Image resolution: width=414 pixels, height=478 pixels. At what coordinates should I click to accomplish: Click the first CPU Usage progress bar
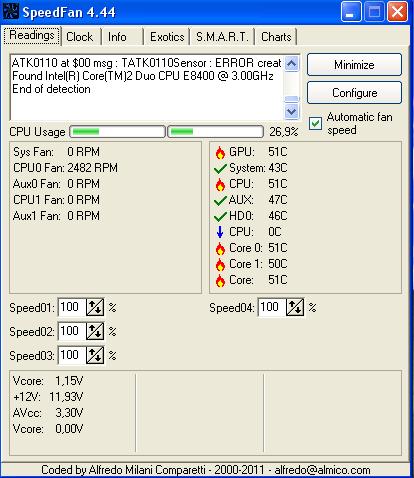117,132
